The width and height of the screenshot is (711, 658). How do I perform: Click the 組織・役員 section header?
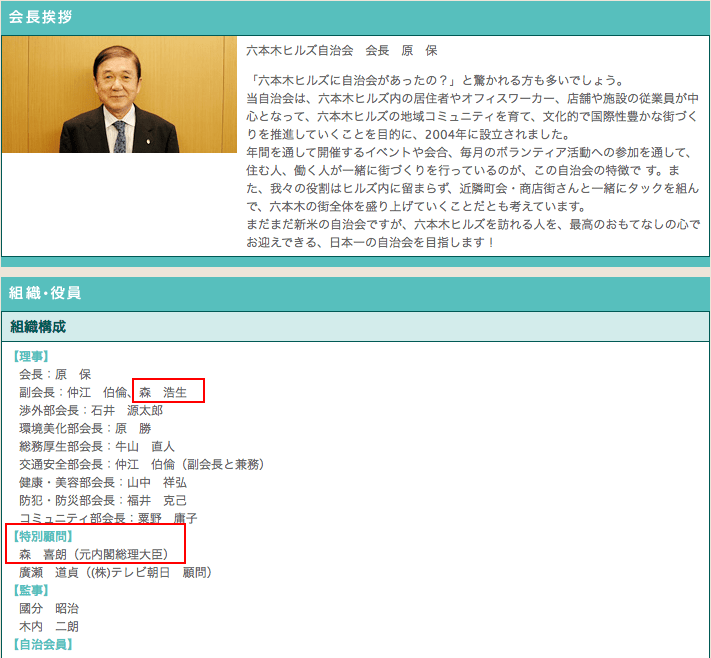(x=45, y=293)
